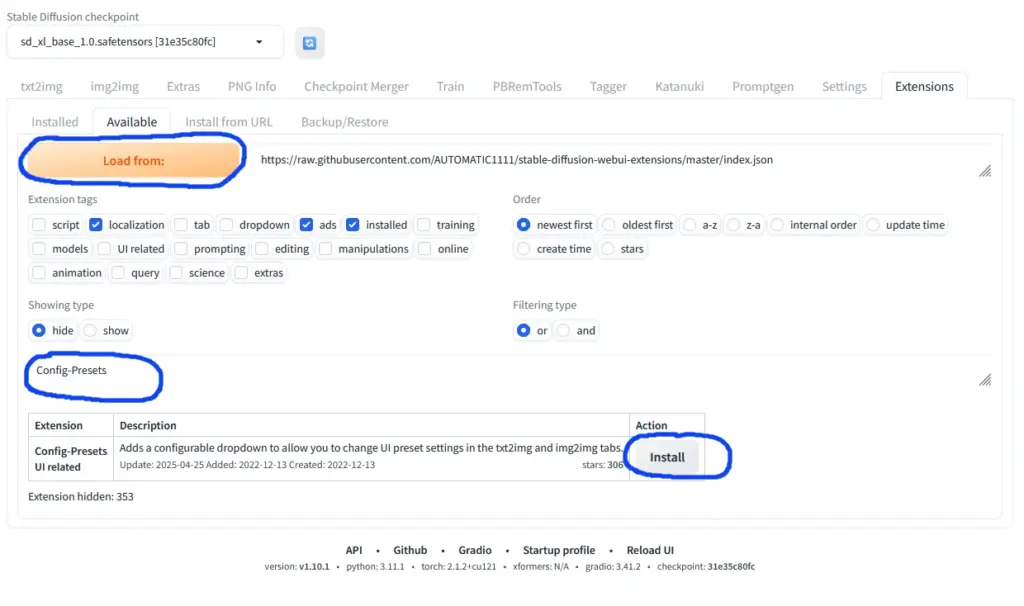Open the Github footer link
Screen dimensions: 1024x606
pos(410,550)
